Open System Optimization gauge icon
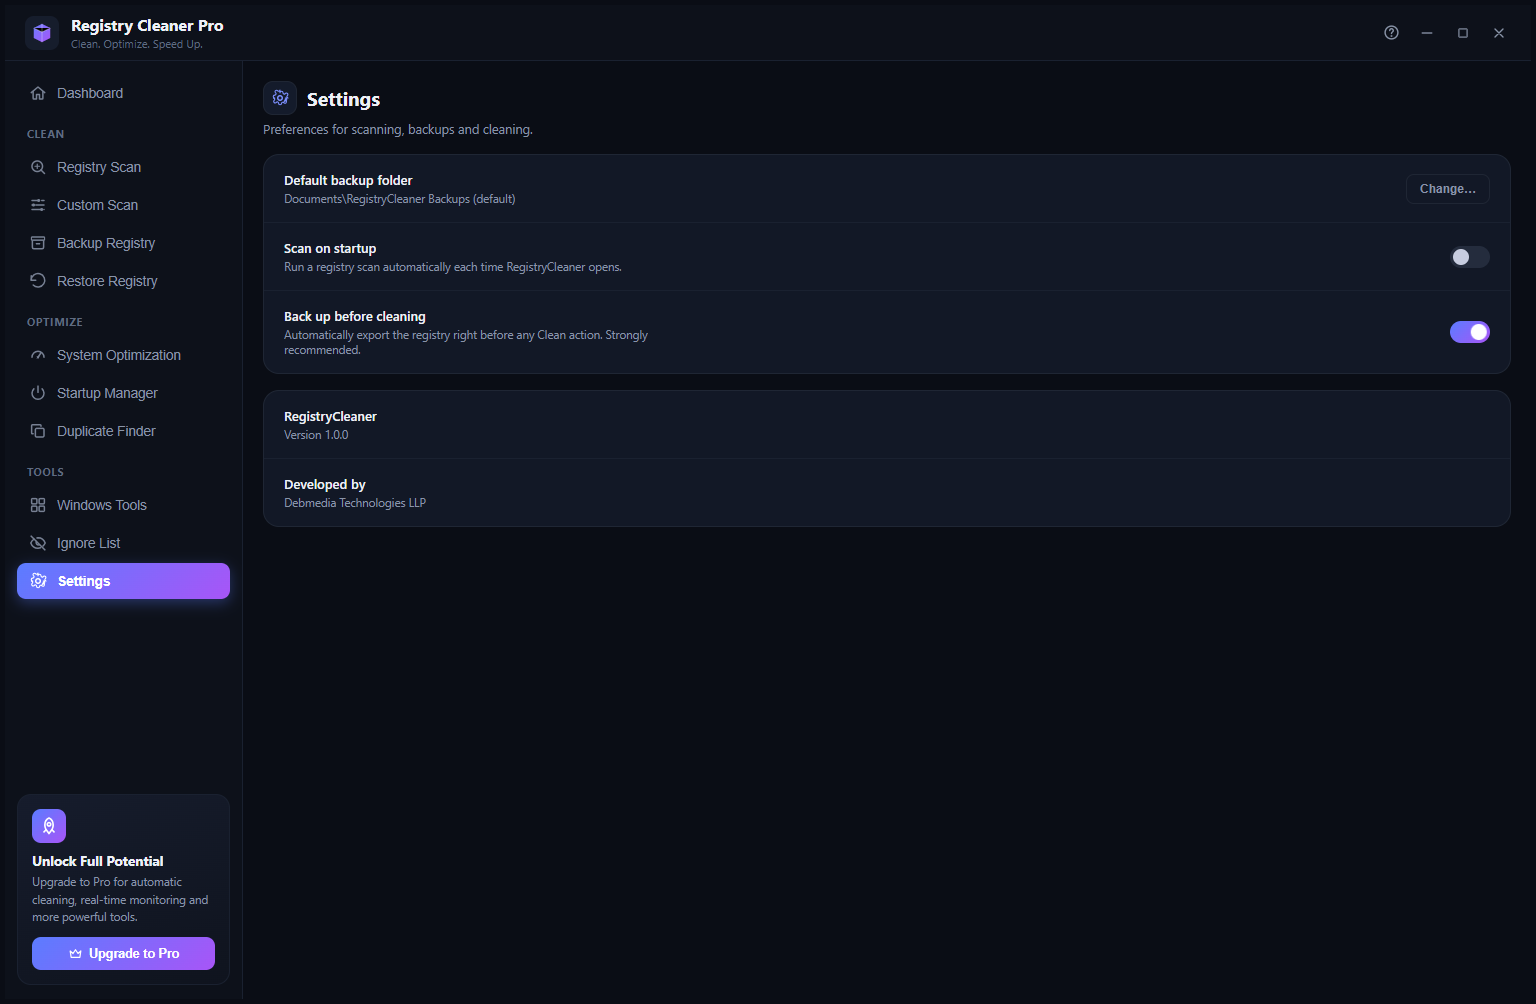Image resolution: width=1536 pixels, height=1004 pixels. tap(38, 355)
